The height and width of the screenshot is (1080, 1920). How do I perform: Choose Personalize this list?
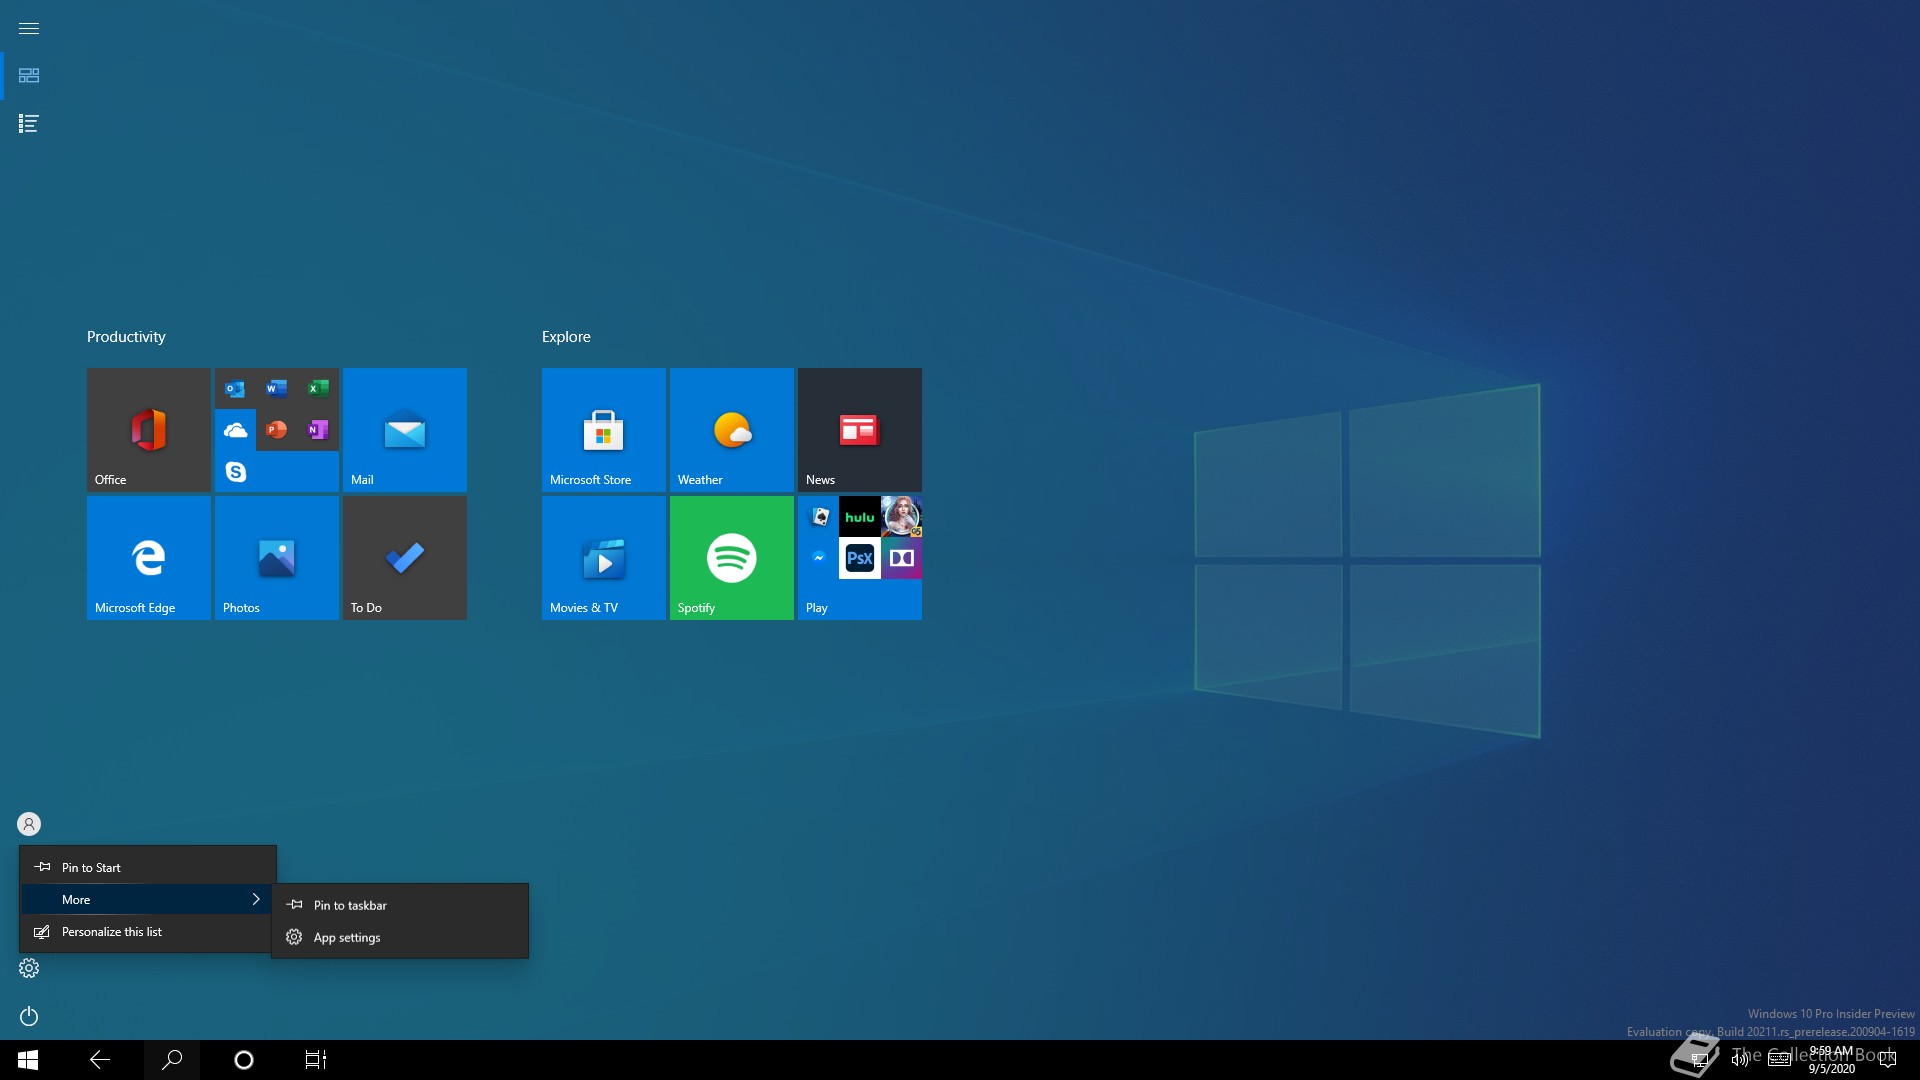point(148,931)
